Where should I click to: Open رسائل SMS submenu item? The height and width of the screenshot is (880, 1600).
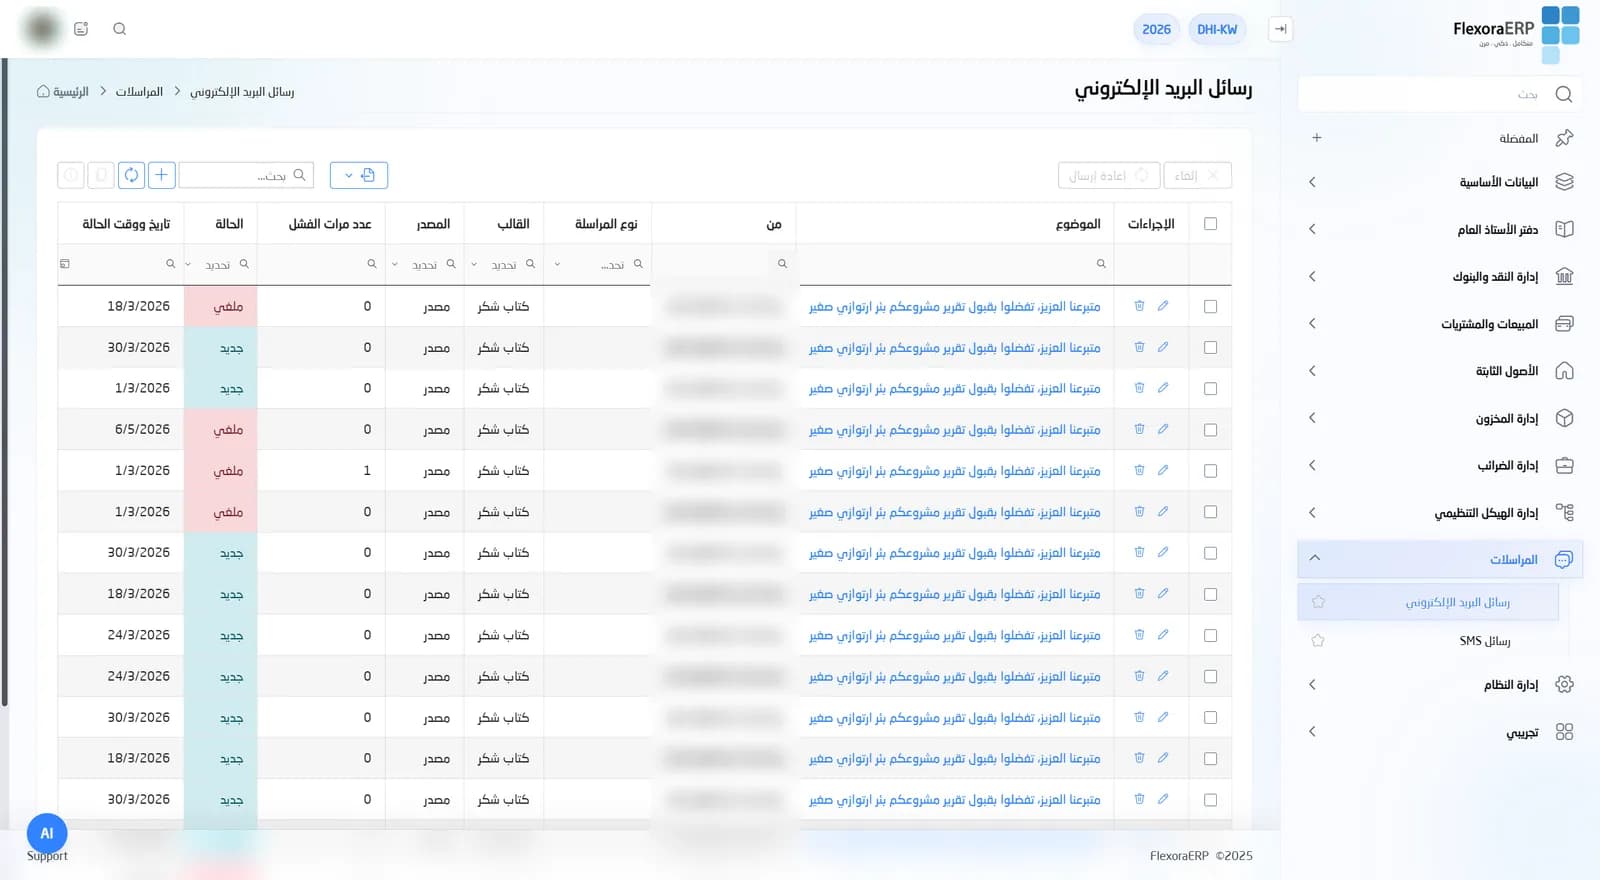pos(1485,641)
